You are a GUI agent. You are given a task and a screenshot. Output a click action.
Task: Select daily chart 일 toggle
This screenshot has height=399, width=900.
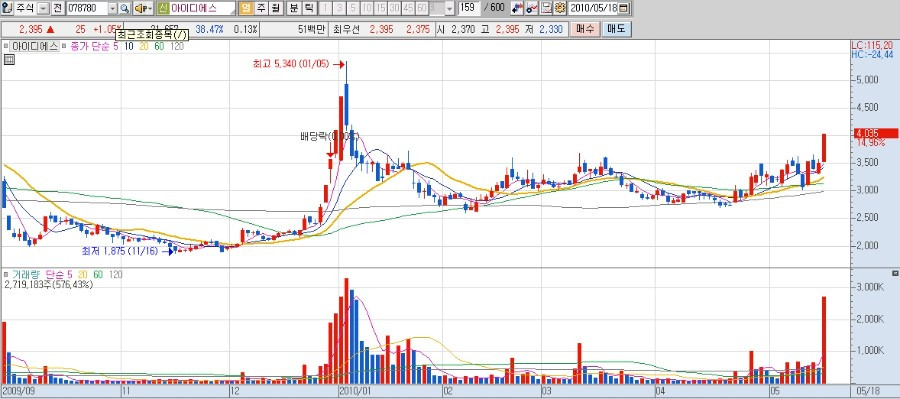coord(246,8)
